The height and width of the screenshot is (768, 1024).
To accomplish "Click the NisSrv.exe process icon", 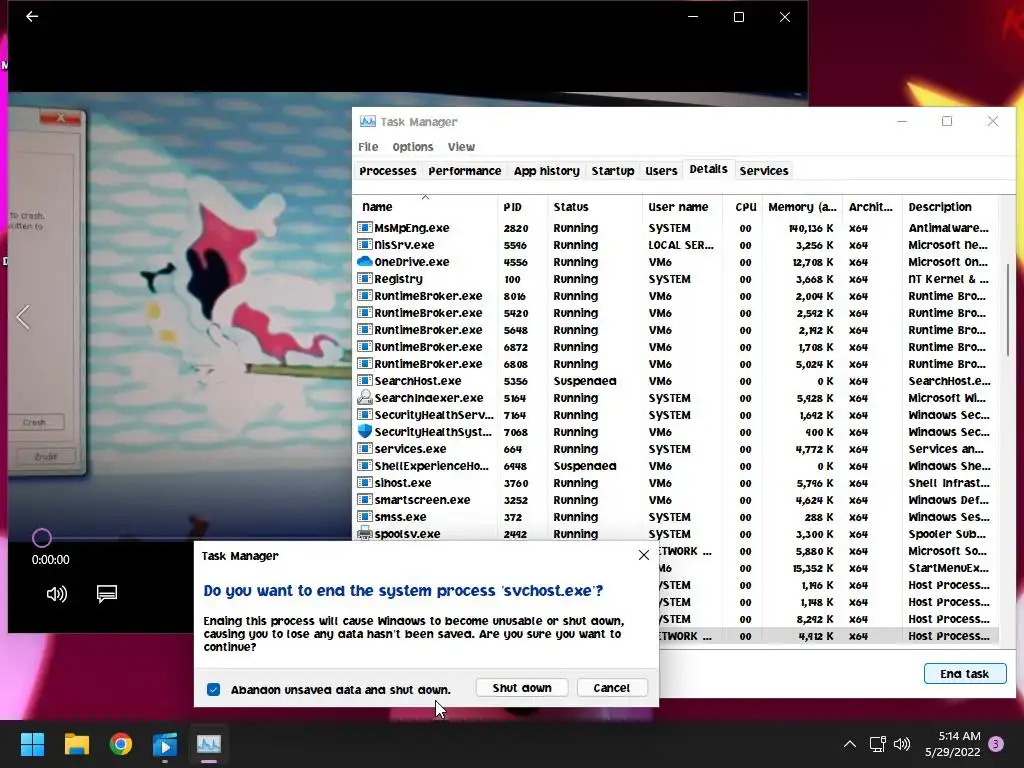I will [364, 245].
